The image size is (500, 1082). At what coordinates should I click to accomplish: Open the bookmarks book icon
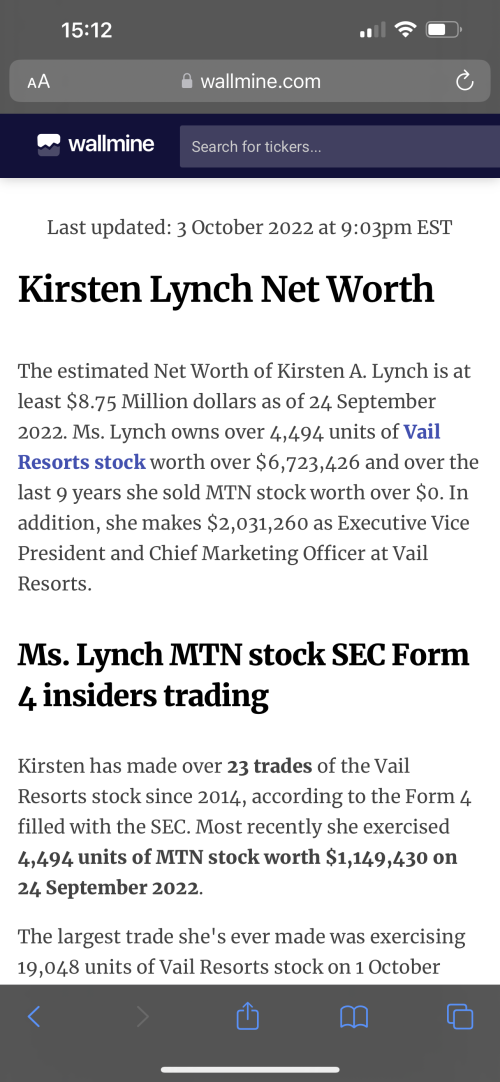354,1016
